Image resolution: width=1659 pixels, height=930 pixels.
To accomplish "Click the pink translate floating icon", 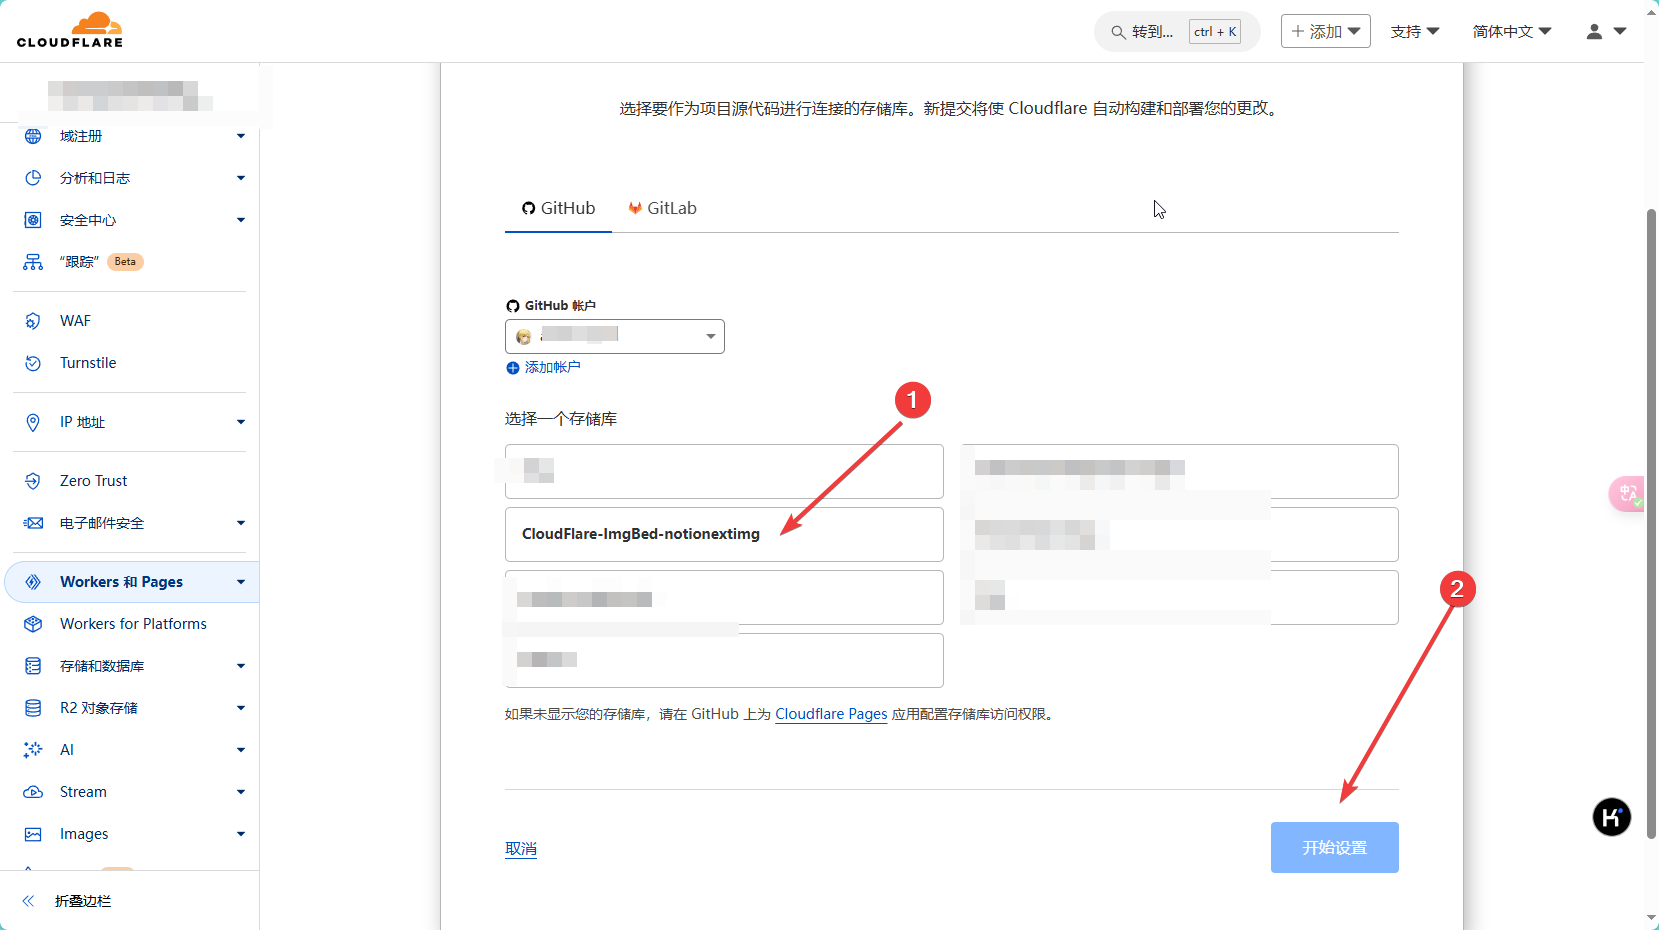I will click(1627, 494).
